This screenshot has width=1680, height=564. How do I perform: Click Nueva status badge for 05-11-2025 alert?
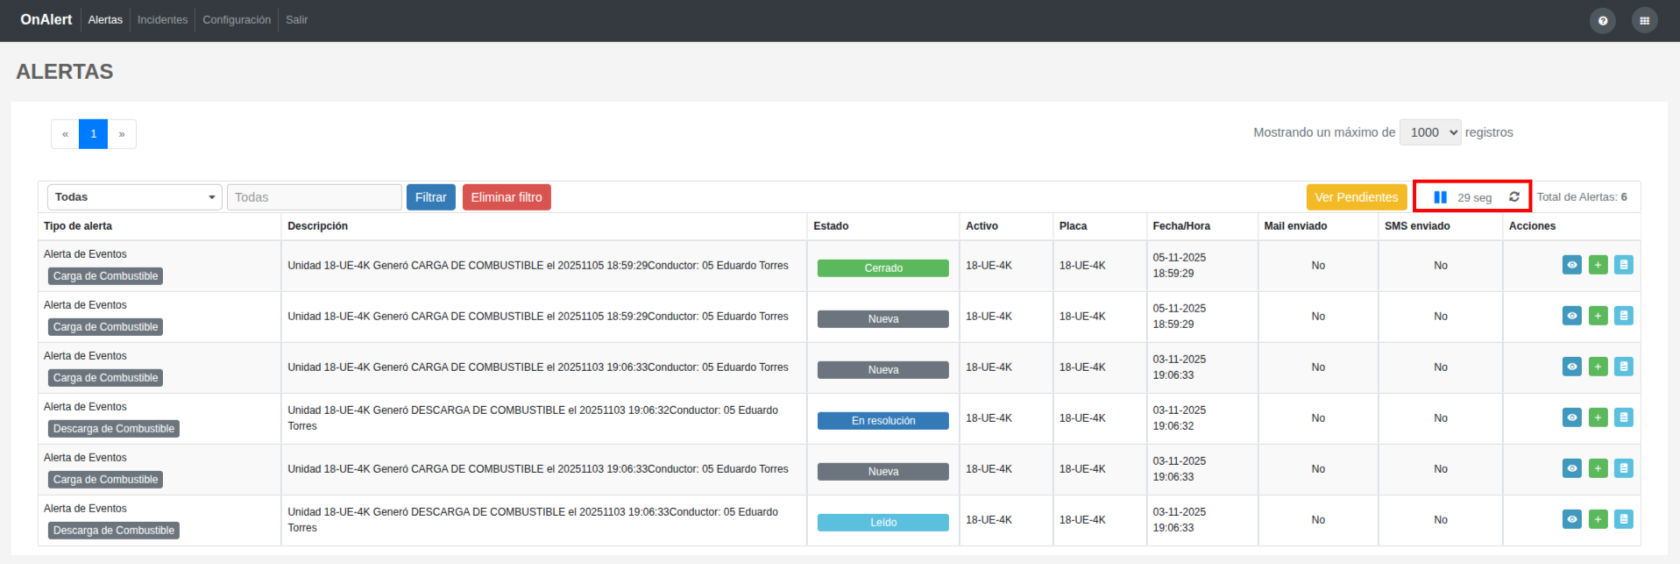pyautogui.click(x=883, y=319)
